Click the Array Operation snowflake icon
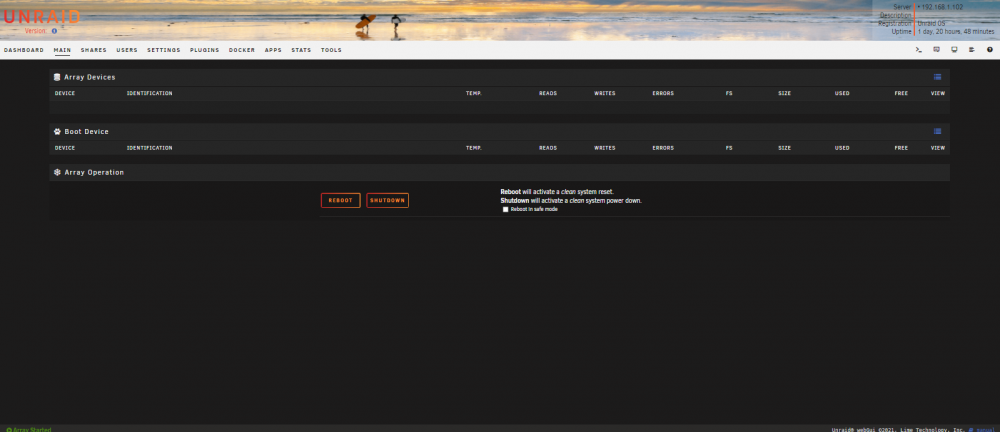Viewport: 1000px width, 432px height. 57,172
